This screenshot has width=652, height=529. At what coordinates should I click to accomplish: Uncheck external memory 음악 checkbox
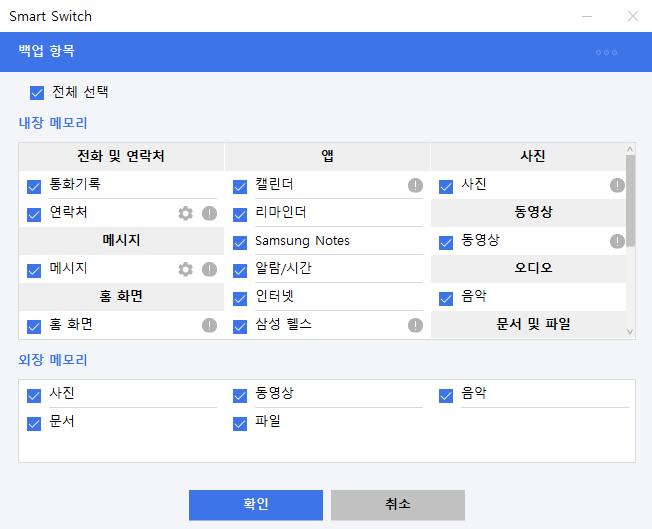click(x=446, y=396)
